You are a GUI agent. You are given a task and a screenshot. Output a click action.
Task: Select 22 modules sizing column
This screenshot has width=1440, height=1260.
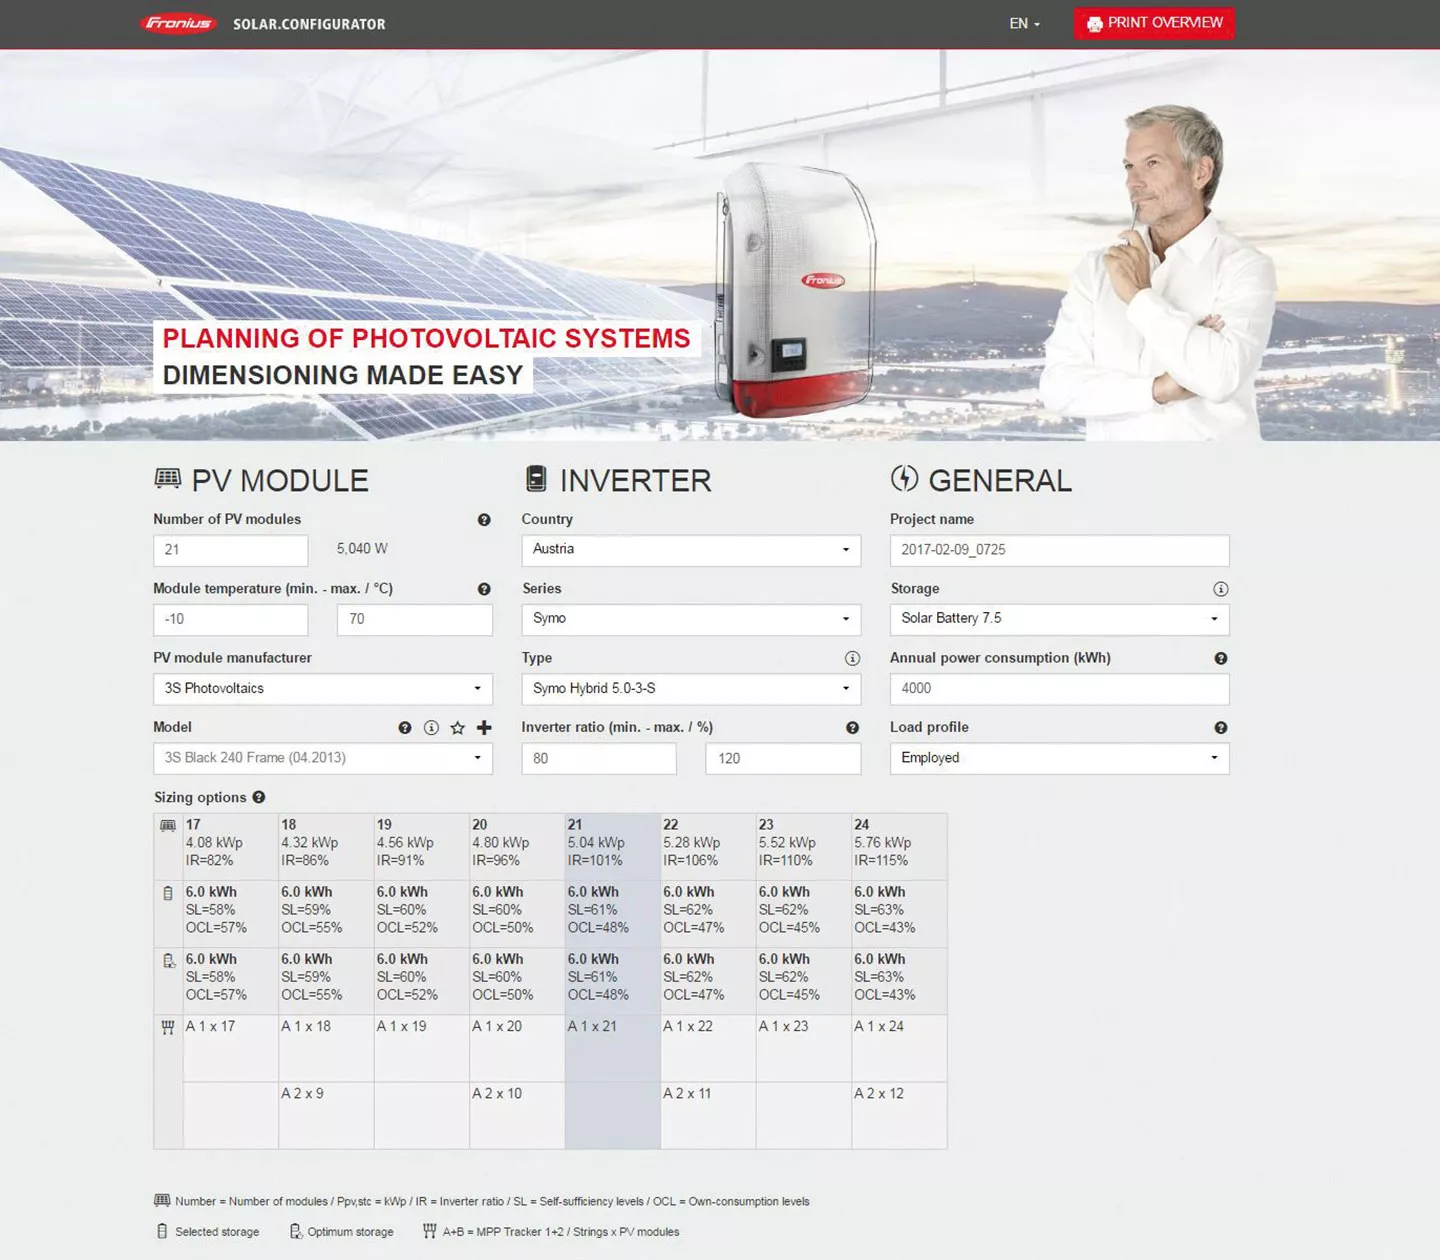[708, 846]
